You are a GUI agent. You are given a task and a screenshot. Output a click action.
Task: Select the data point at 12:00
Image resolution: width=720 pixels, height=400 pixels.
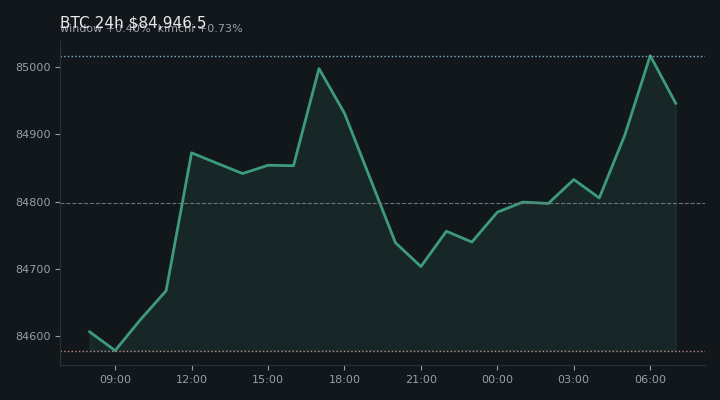(191, 152)
